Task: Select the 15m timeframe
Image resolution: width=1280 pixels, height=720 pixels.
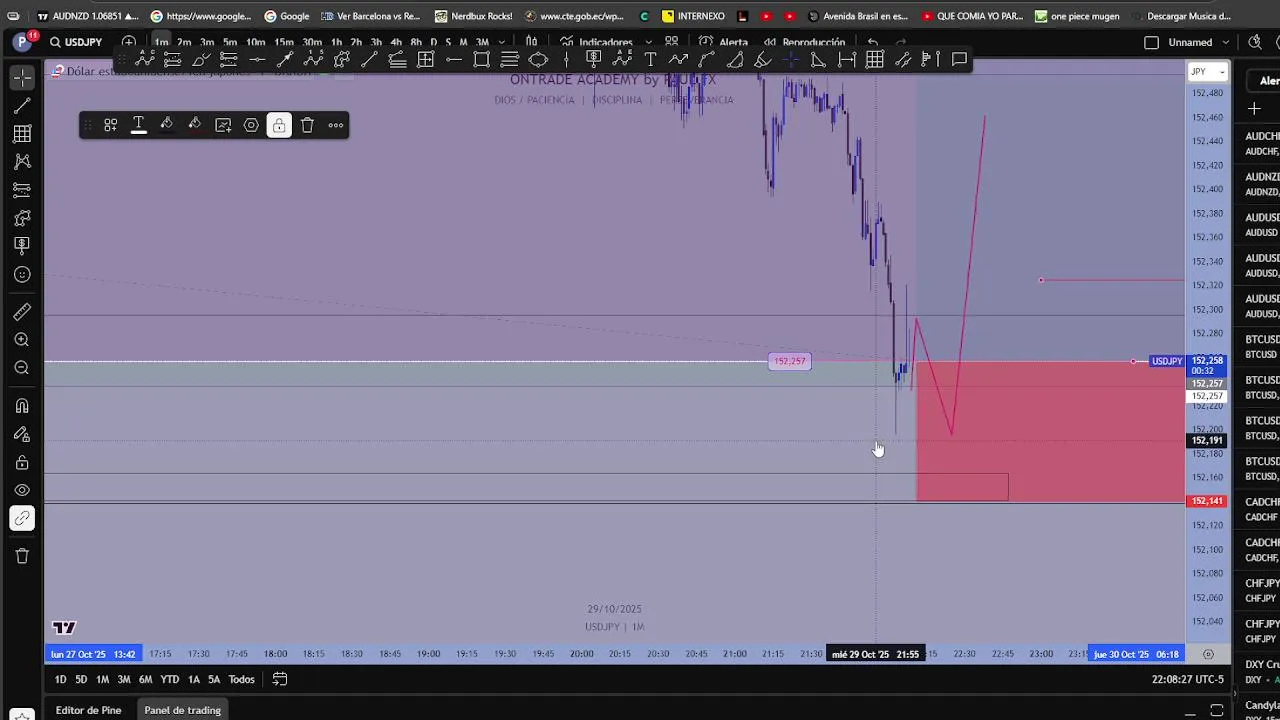Action: [x=284, y=42]
